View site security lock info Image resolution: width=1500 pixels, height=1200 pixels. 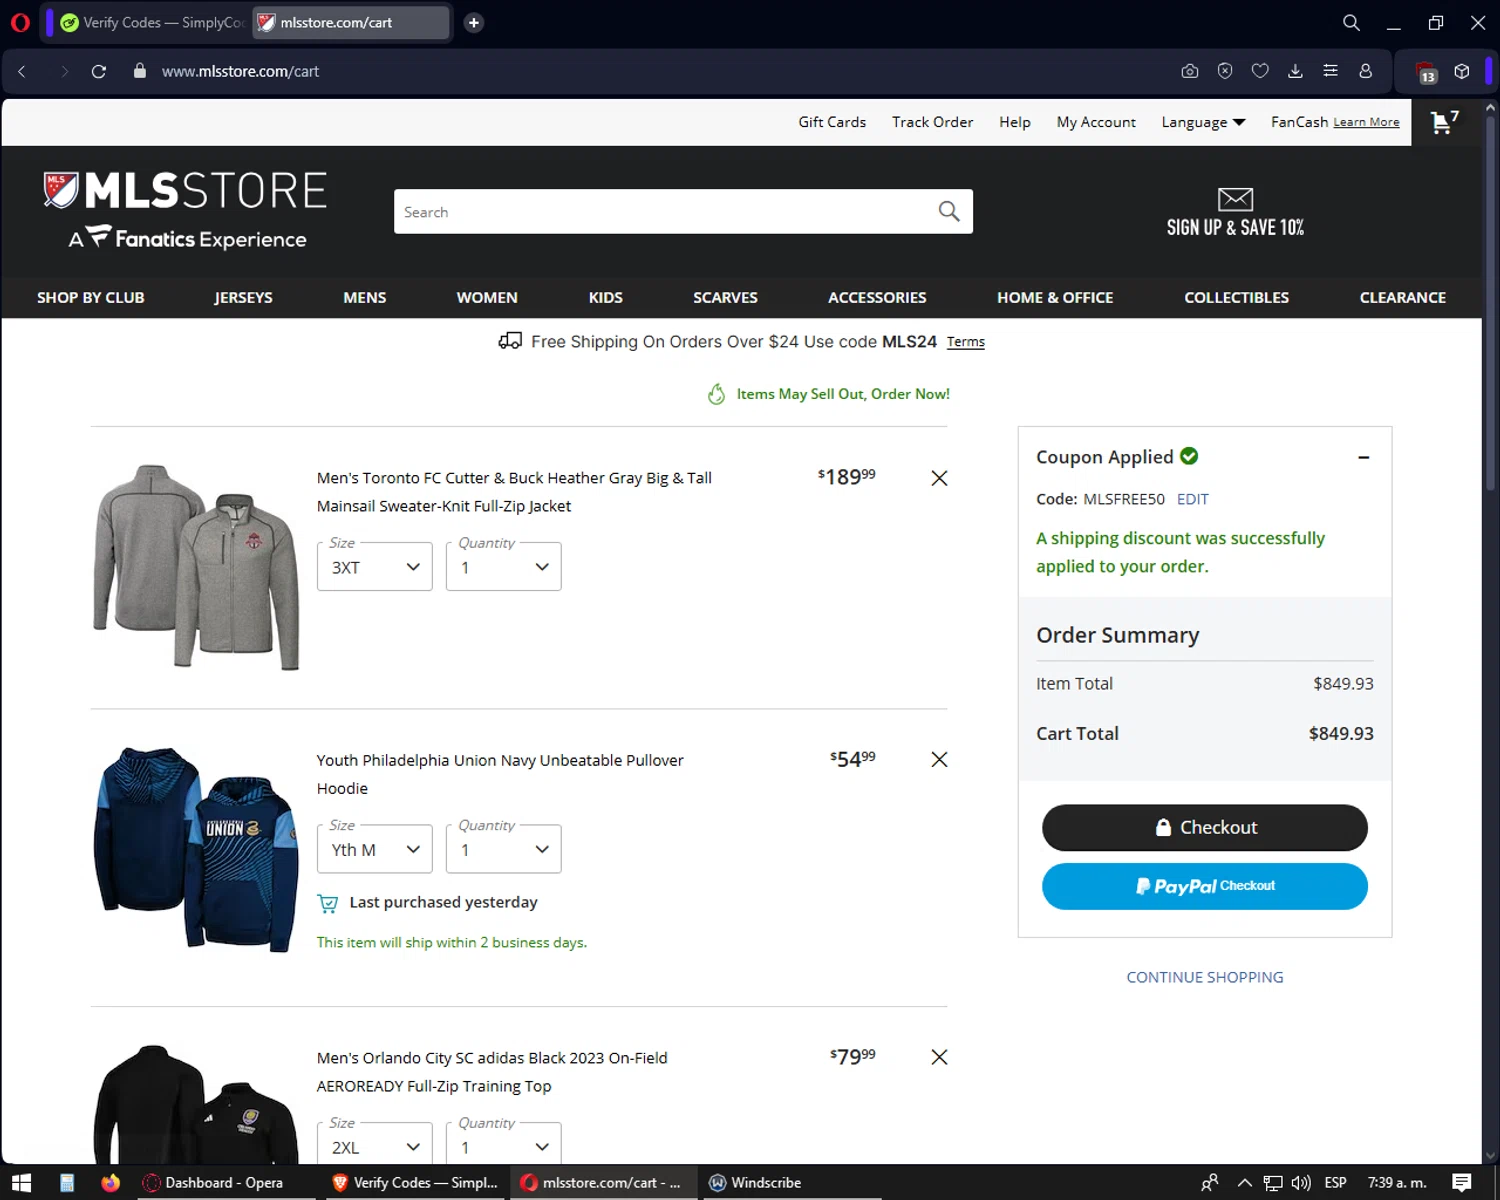[x=140, y=71]
